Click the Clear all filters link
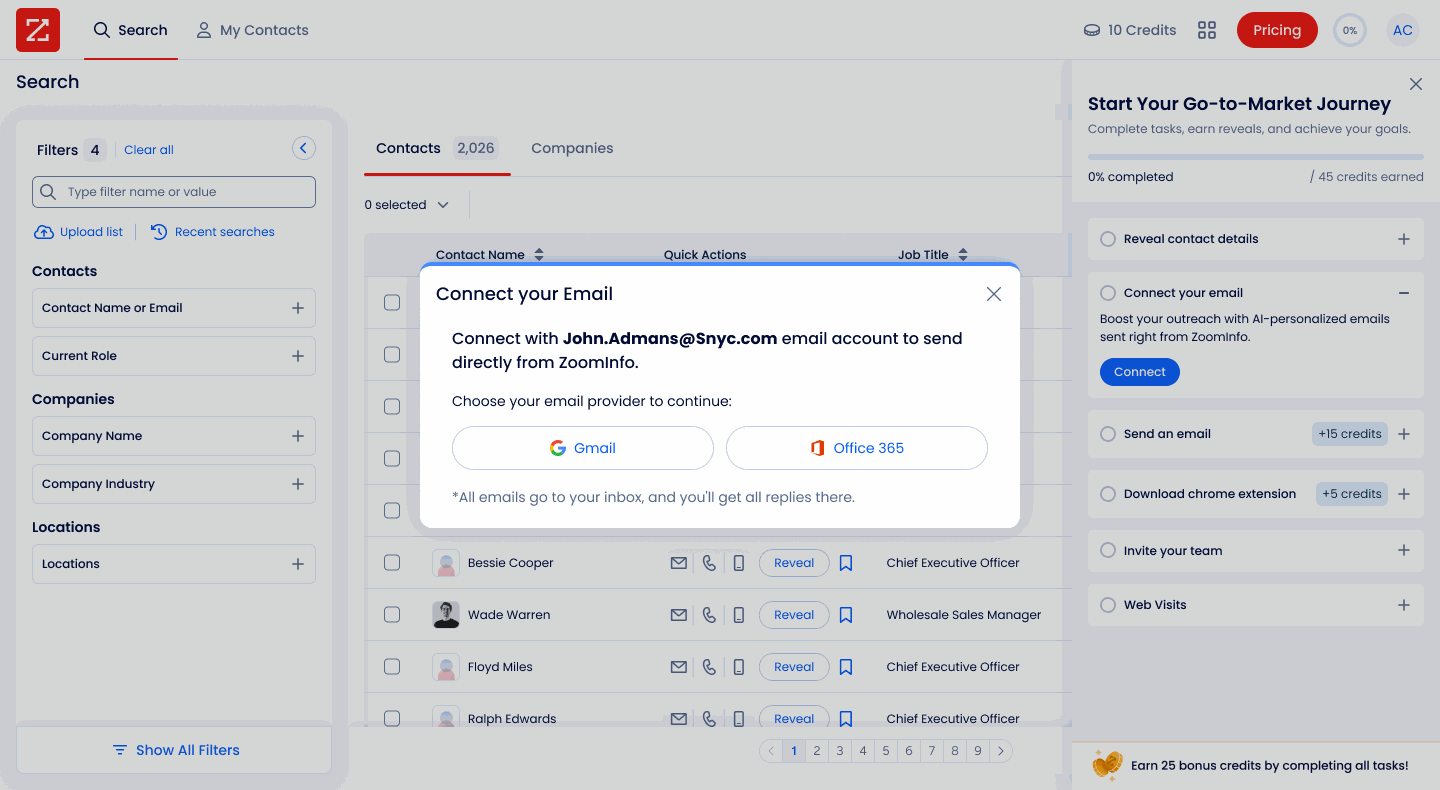Image resolution: width=1440 pixels, height=790 pixels. [149, 150]
